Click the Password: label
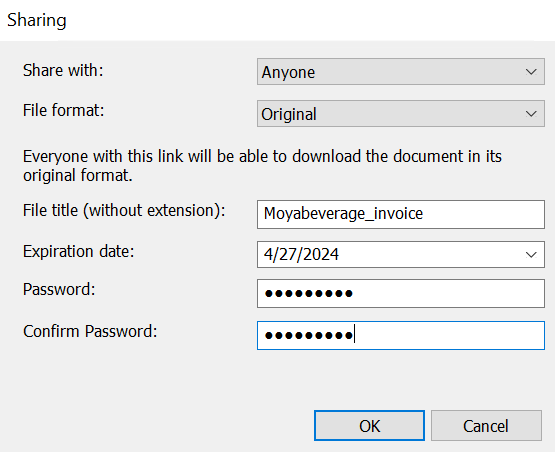The height and width of the screenshot is (452, 555). tap(59, 289)
